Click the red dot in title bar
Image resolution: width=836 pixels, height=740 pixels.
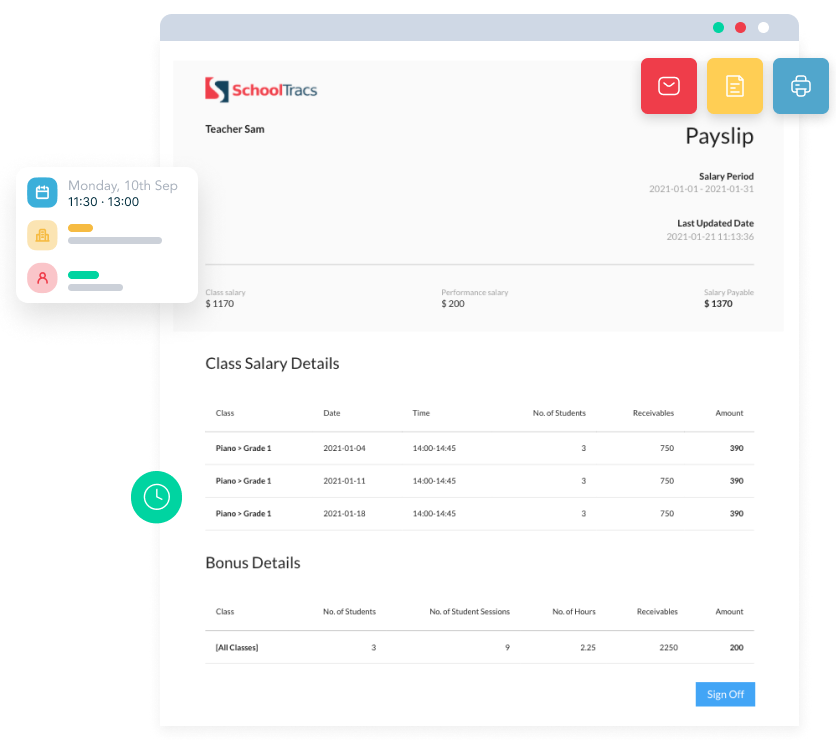pos(741,28)
